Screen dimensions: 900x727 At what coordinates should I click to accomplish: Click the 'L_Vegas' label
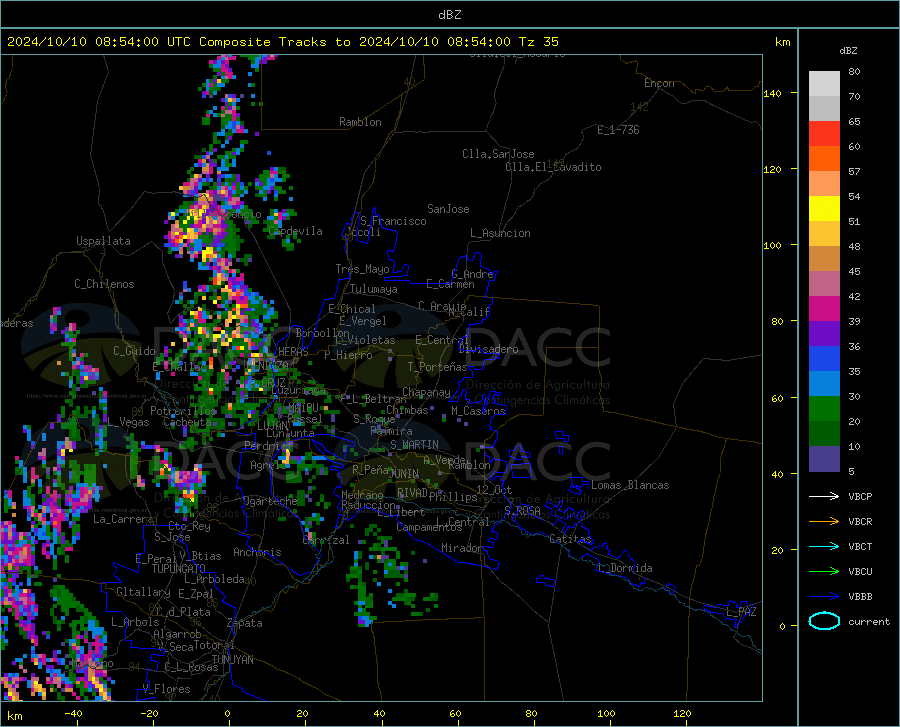tap(128, 422)
